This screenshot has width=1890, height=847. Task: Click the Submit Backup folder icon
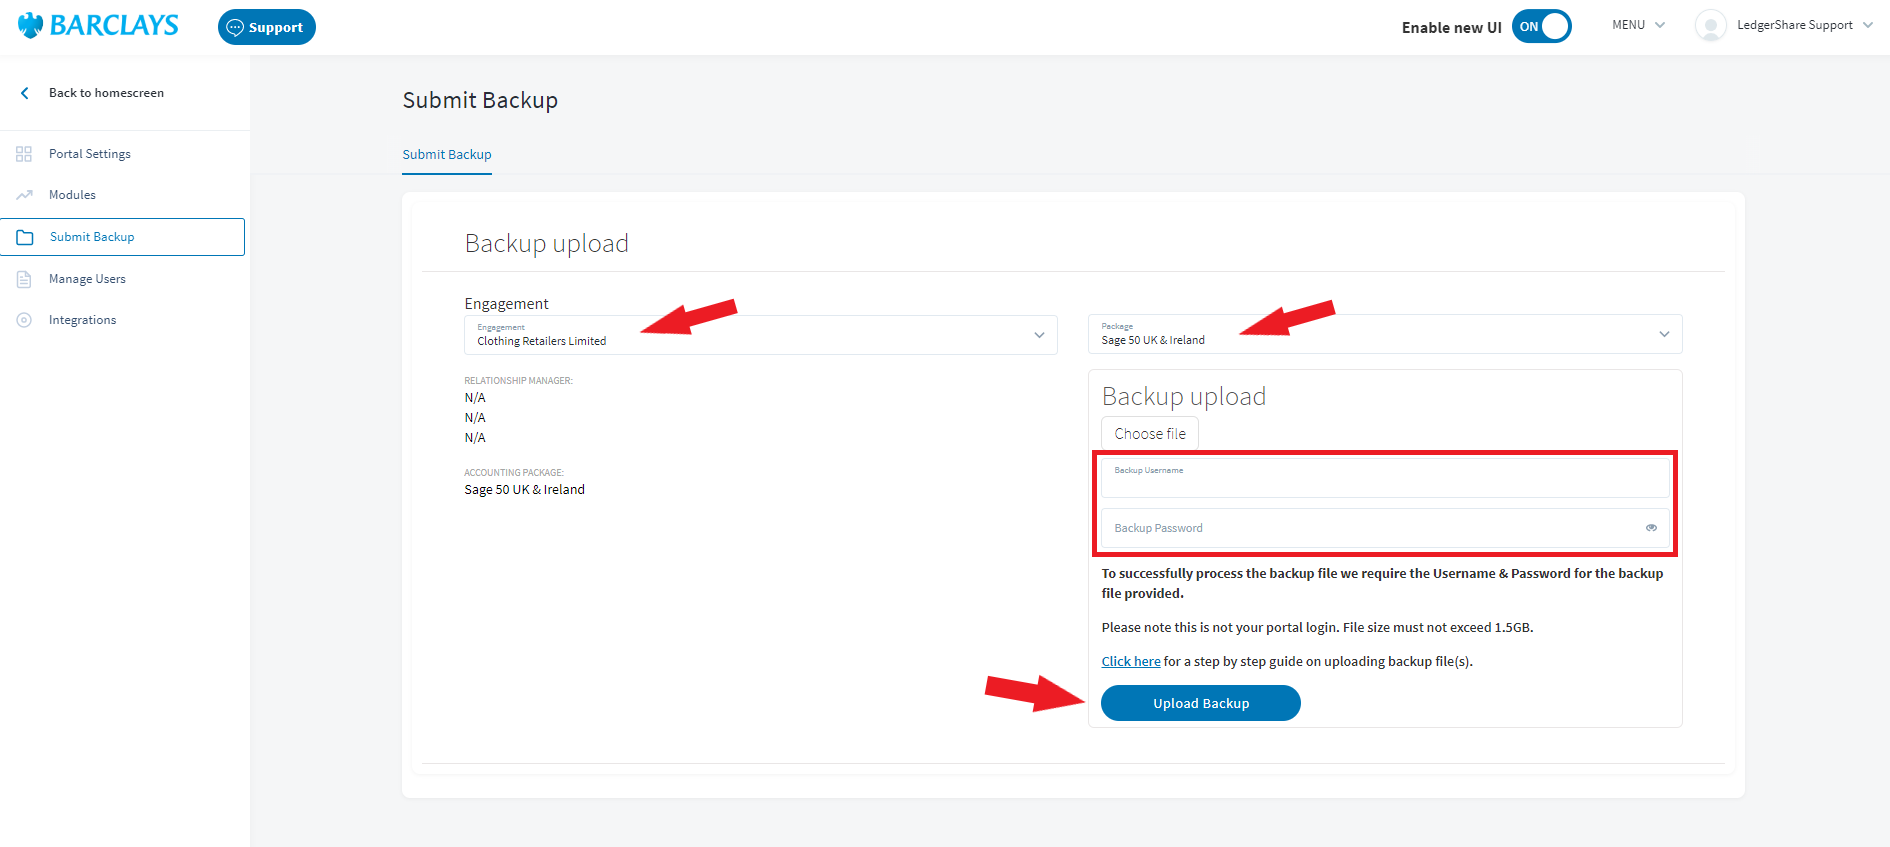[x=25, y=237]
